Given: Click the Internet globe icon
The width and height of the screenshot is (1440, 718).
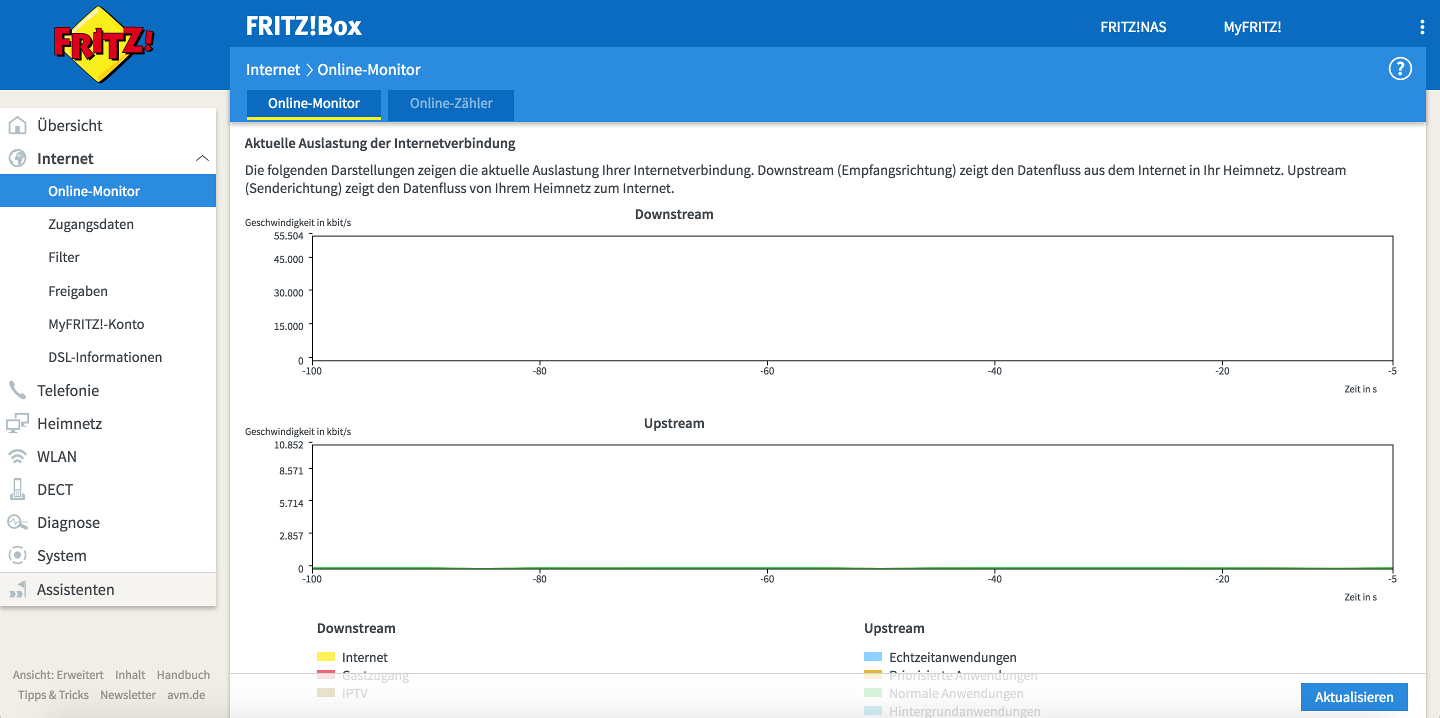Looking at the screenshot, I should pos(17,158).
